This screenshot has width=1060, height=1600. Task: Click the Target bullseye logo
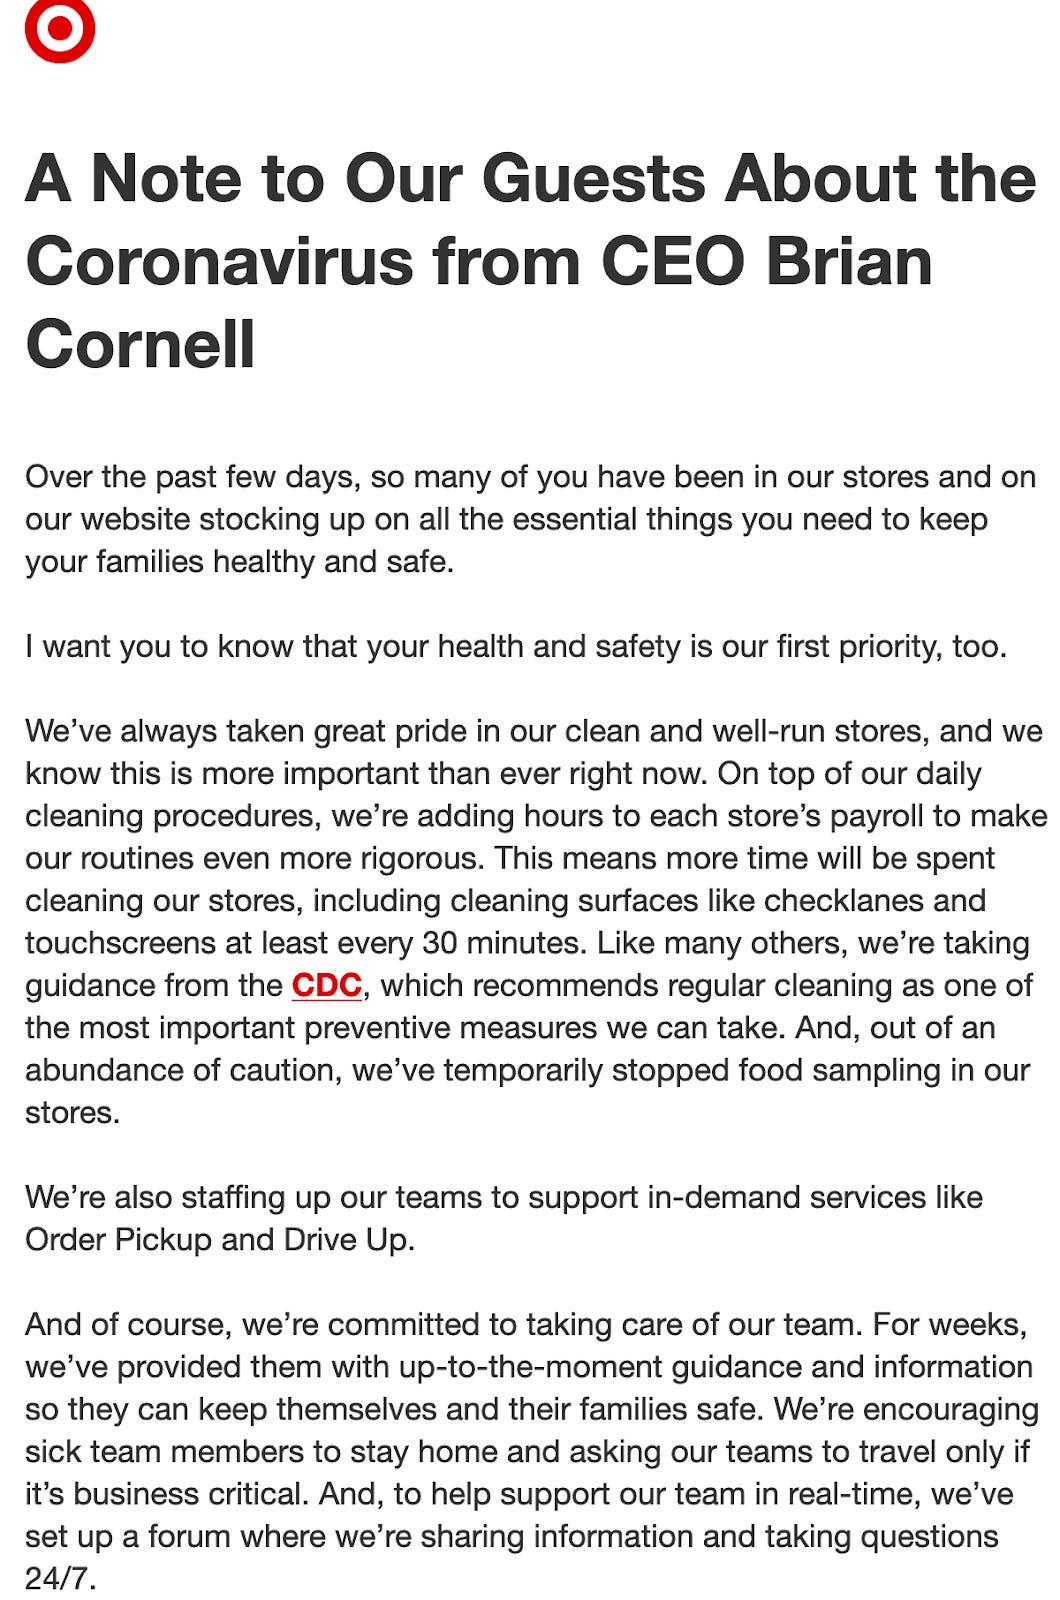[x=60, y=30]
